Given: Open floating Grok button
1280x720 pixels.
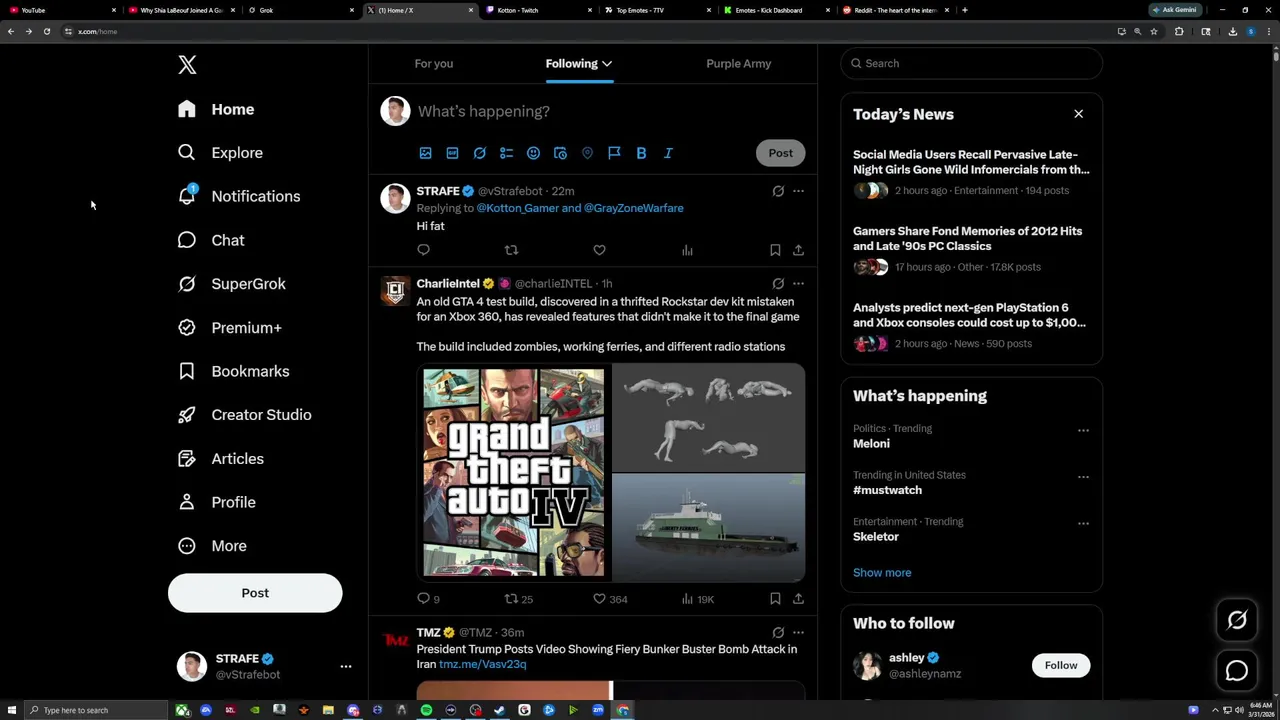Looking at the screenshot, I should point(1237,621).
